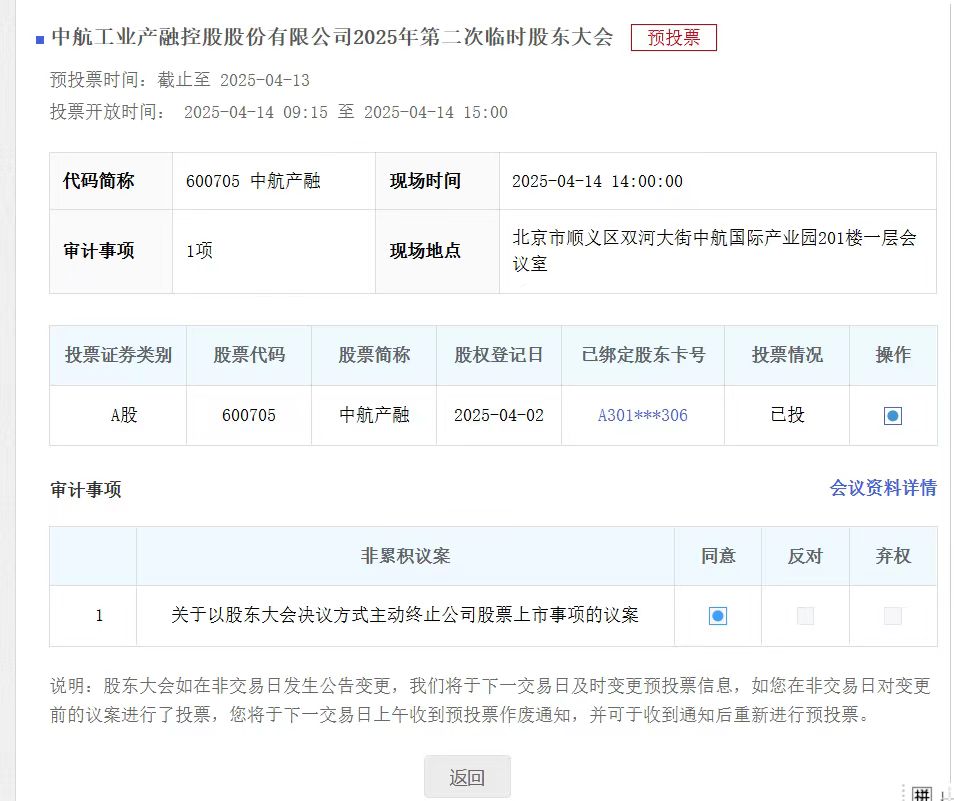954x801 pixels.
Task: Click the 拼 input method icon
Action: pos(923,792)
